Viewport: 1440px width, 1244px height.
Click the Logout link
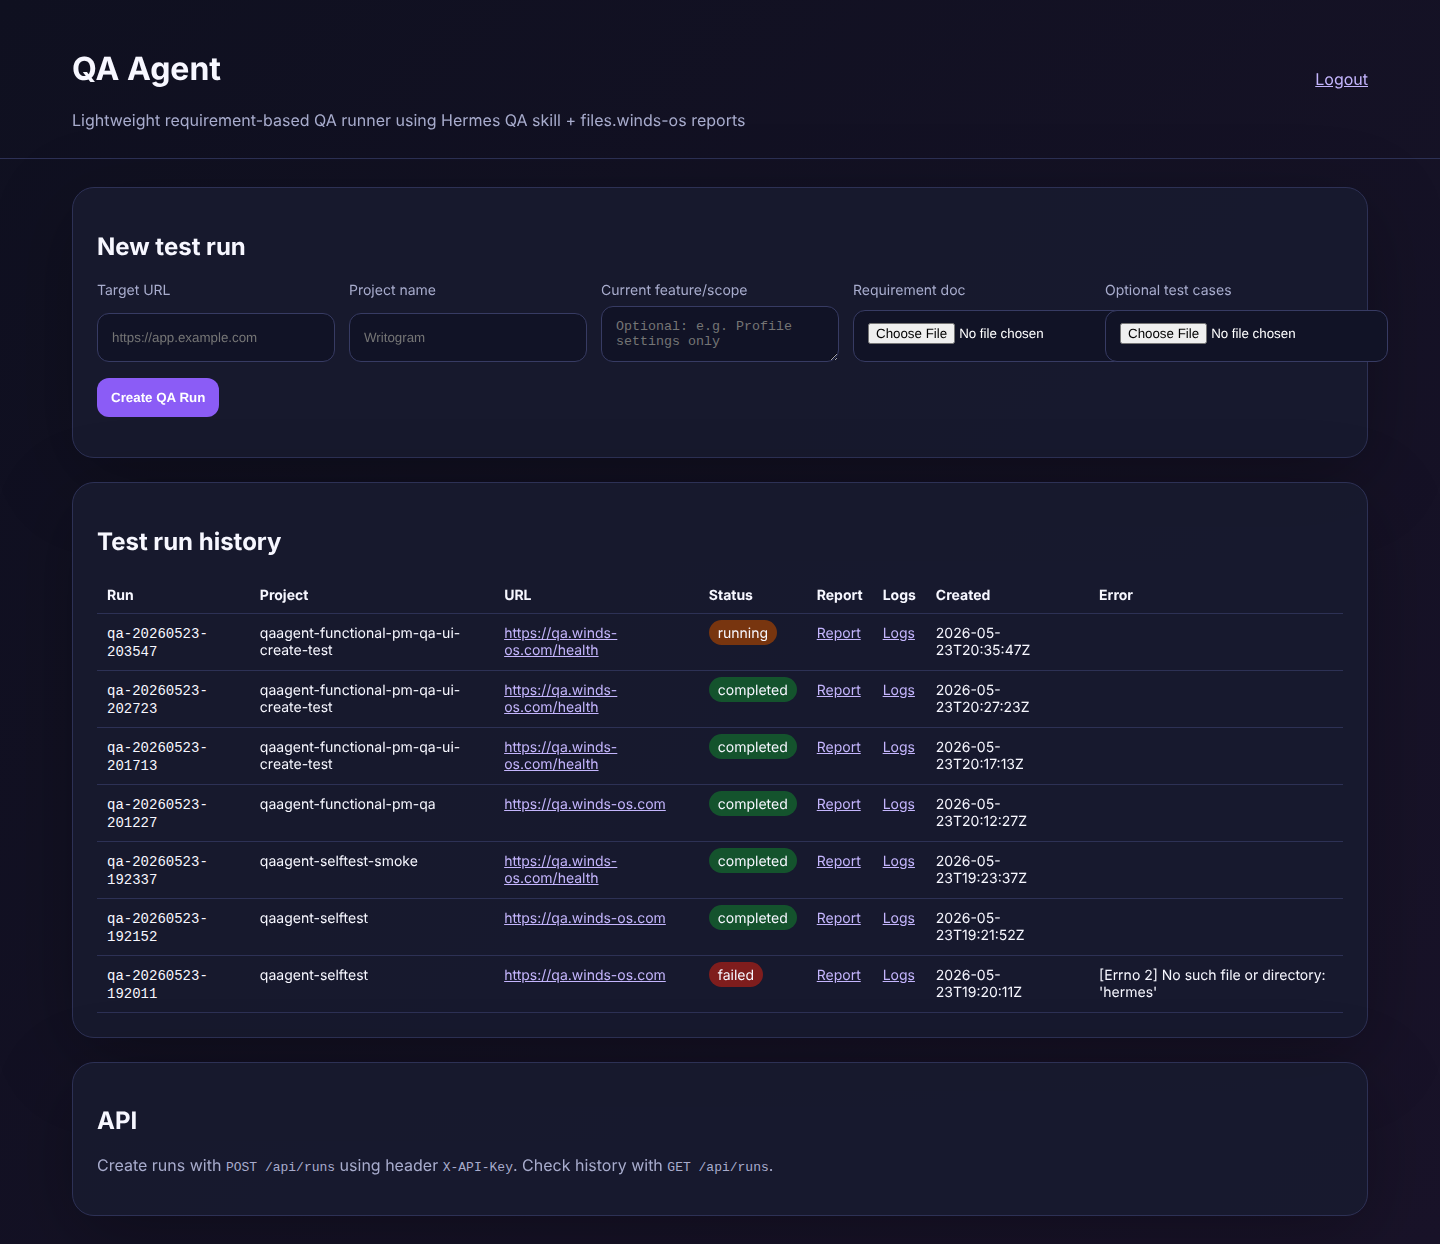pos(1341,80)
